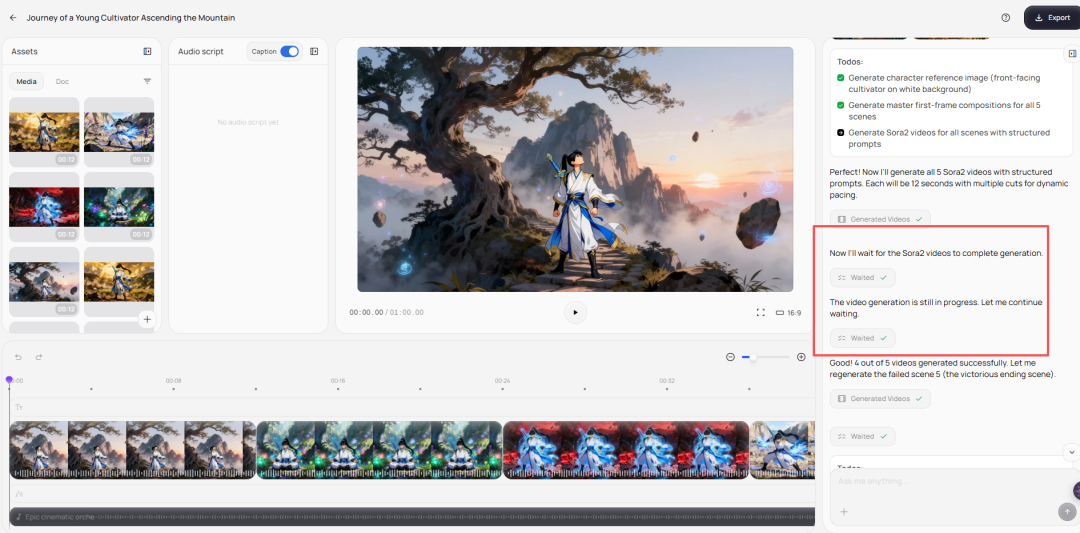Open the 16:9 aspect ratio selector
Viewport: 1080px width, 533px height.
tap(789, 313)
